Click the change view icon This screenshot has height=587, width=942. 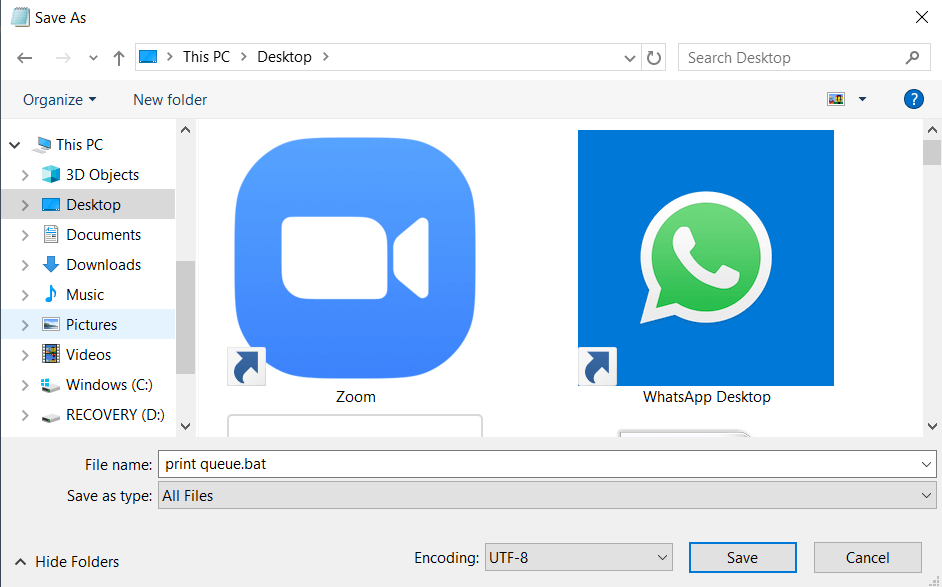(836, 99)
